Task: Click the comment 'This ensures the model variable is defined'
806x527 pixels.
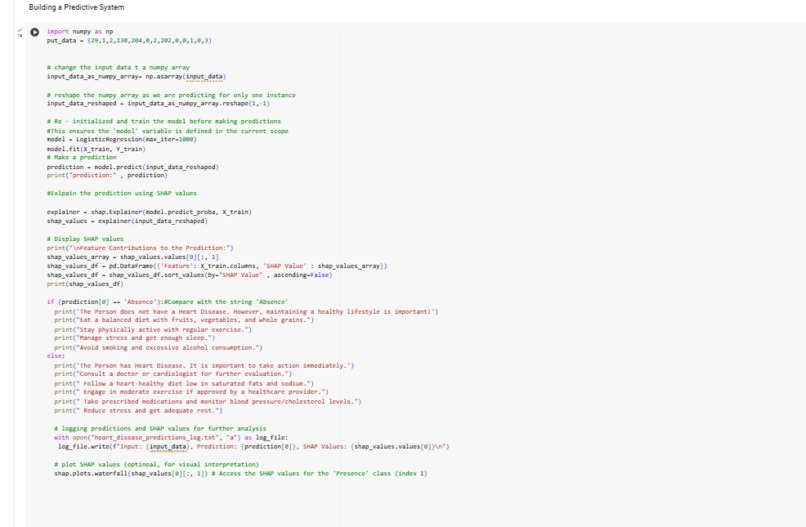Action: coord(168,131)
